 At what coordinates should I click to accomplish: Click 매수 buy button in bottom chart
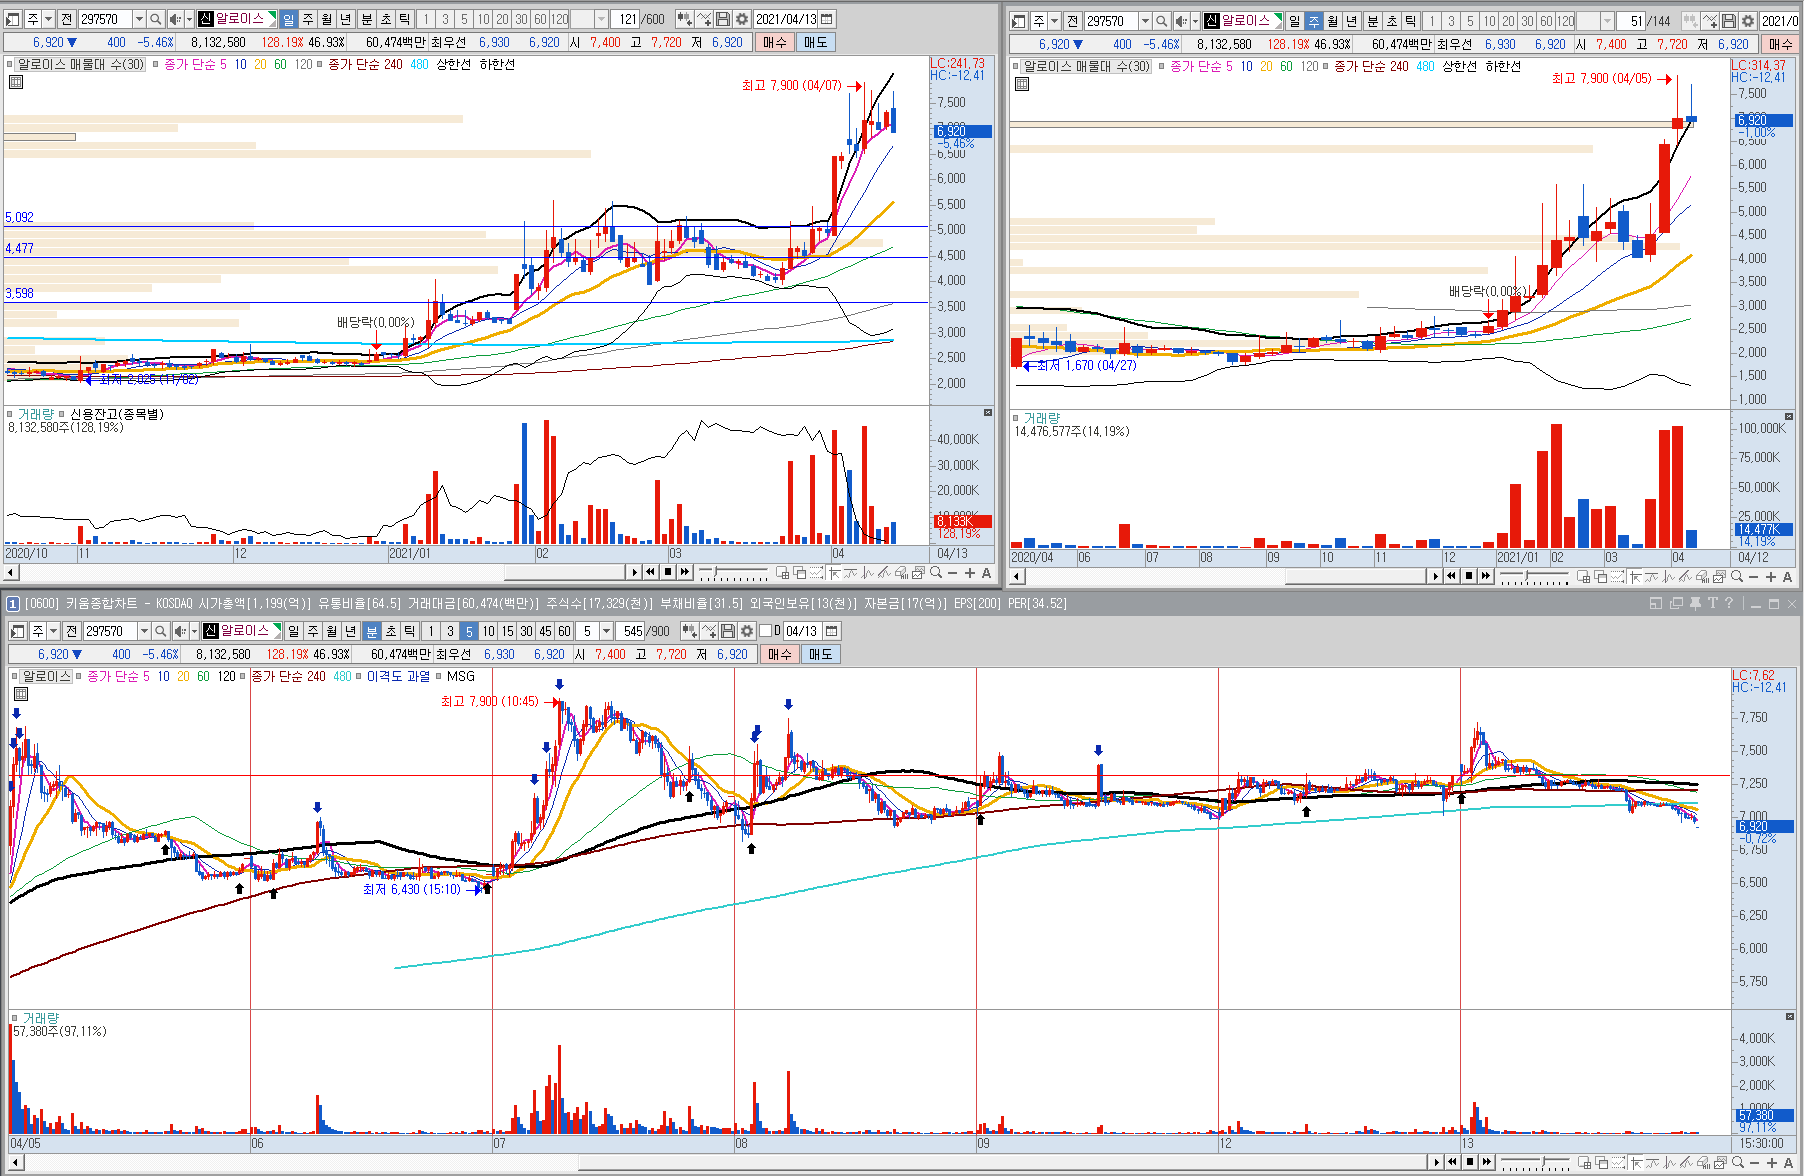tap(779, 654)
